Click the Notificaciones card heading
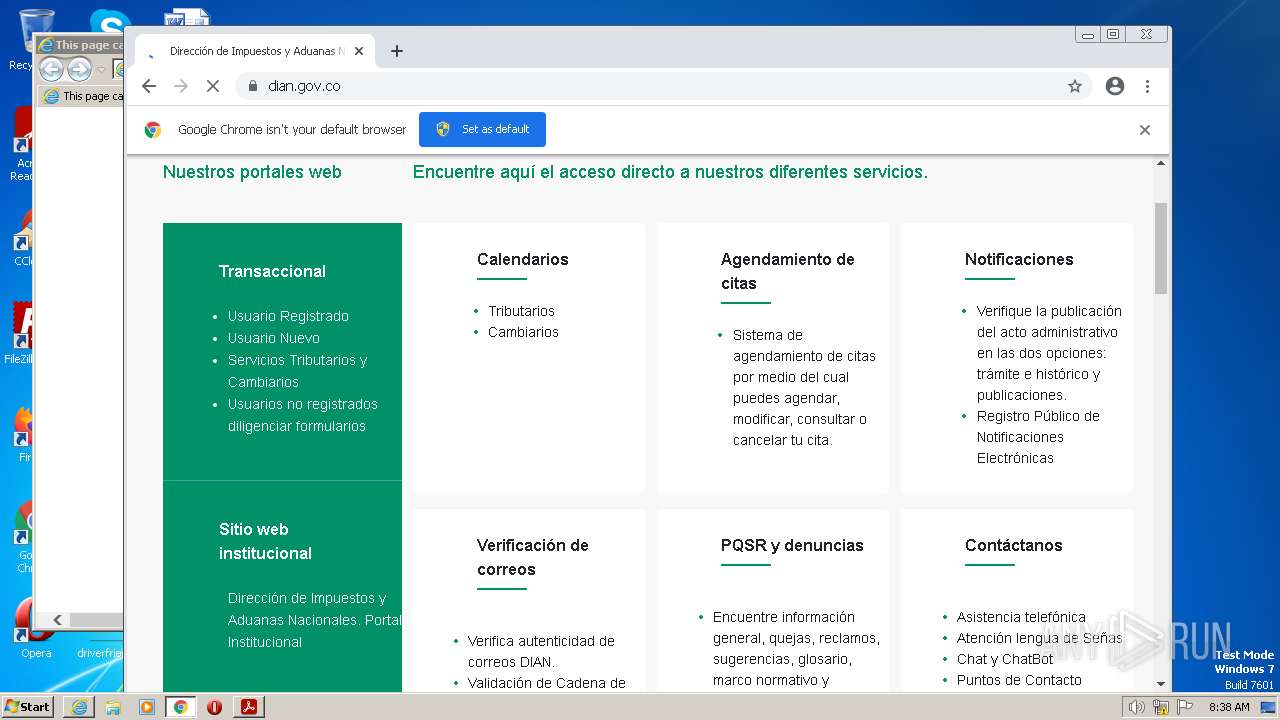 [1019, 259]
